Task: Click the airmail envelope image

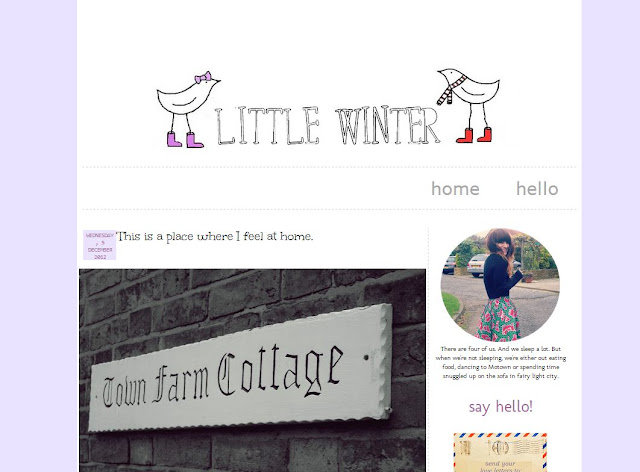Action: (x=500, y=452)
